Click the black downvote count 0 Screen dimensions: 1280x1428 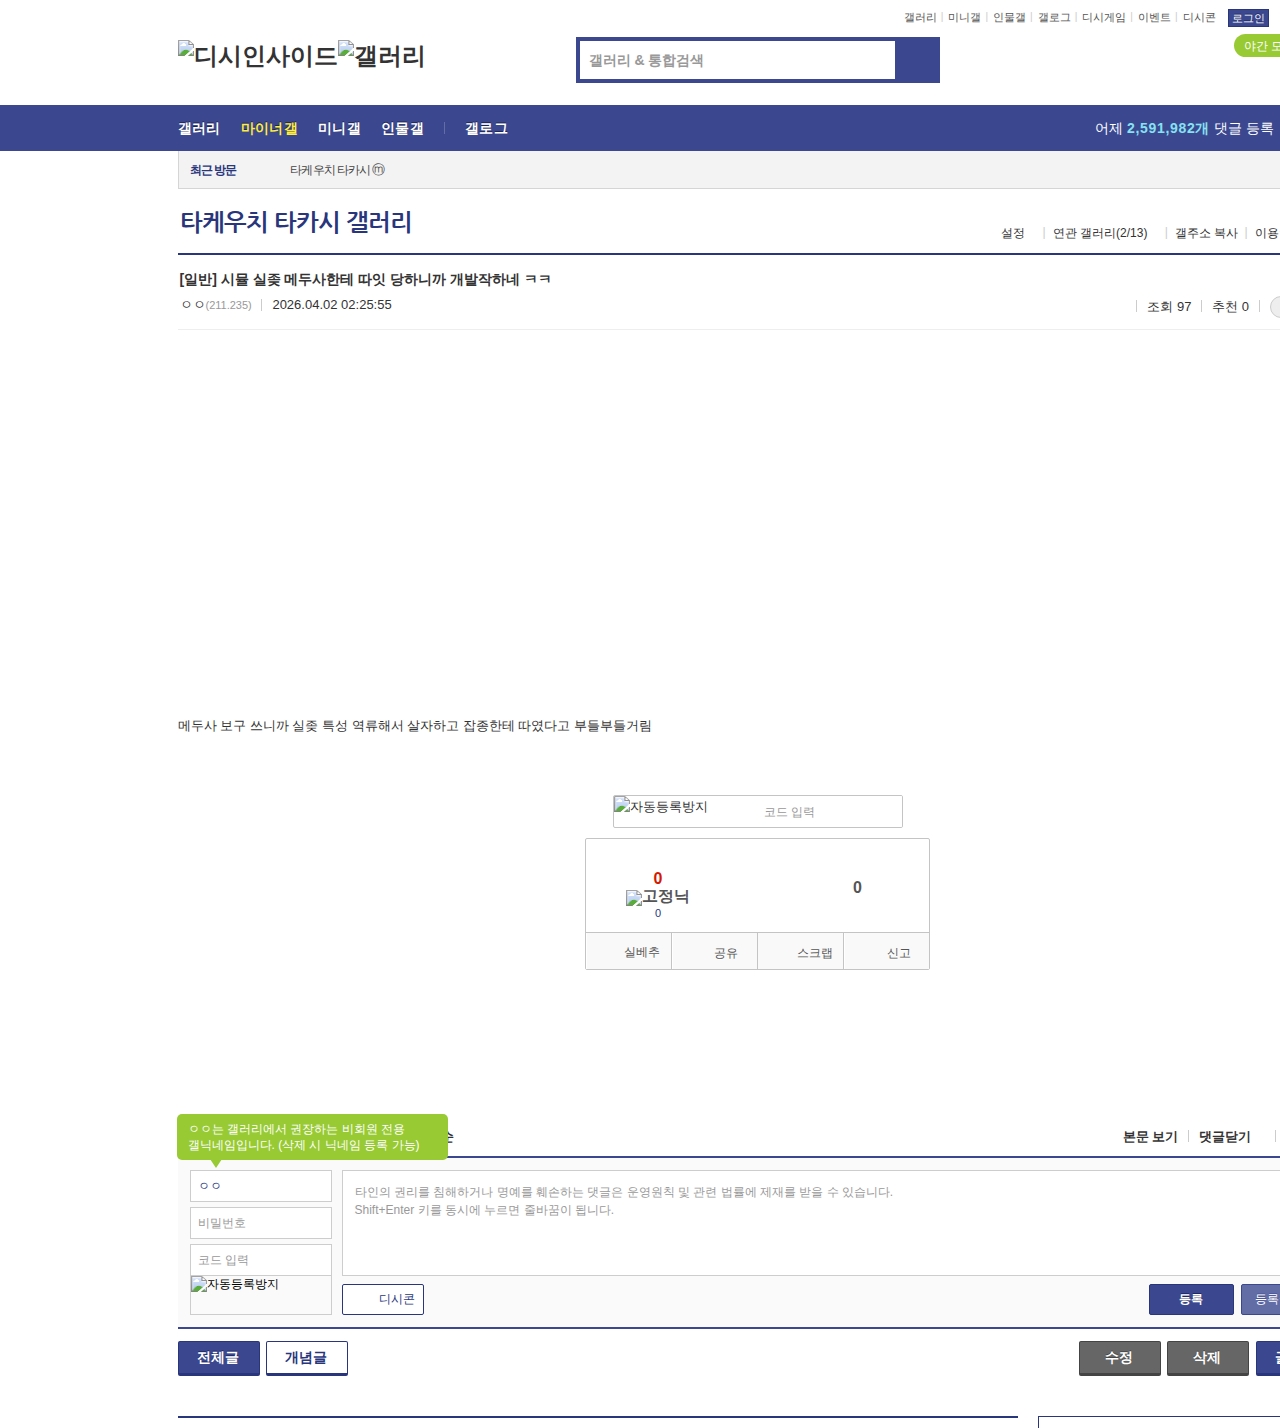857,888
